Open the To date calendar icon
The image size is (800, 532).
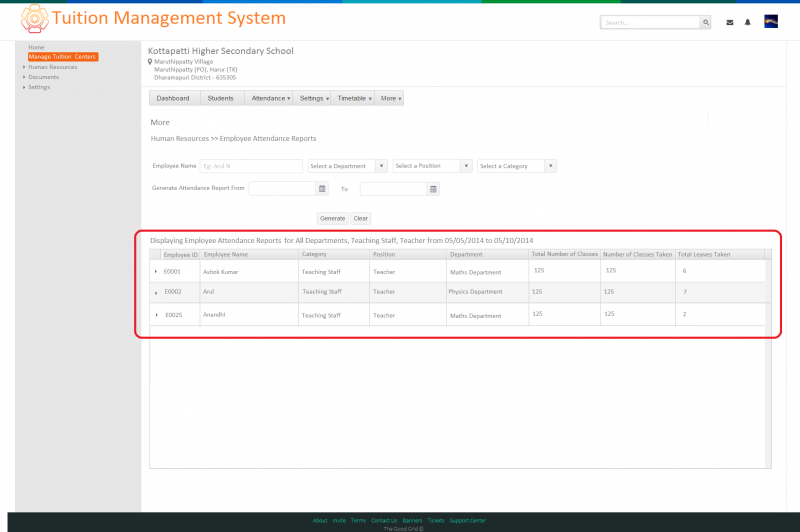pos(433,189)
